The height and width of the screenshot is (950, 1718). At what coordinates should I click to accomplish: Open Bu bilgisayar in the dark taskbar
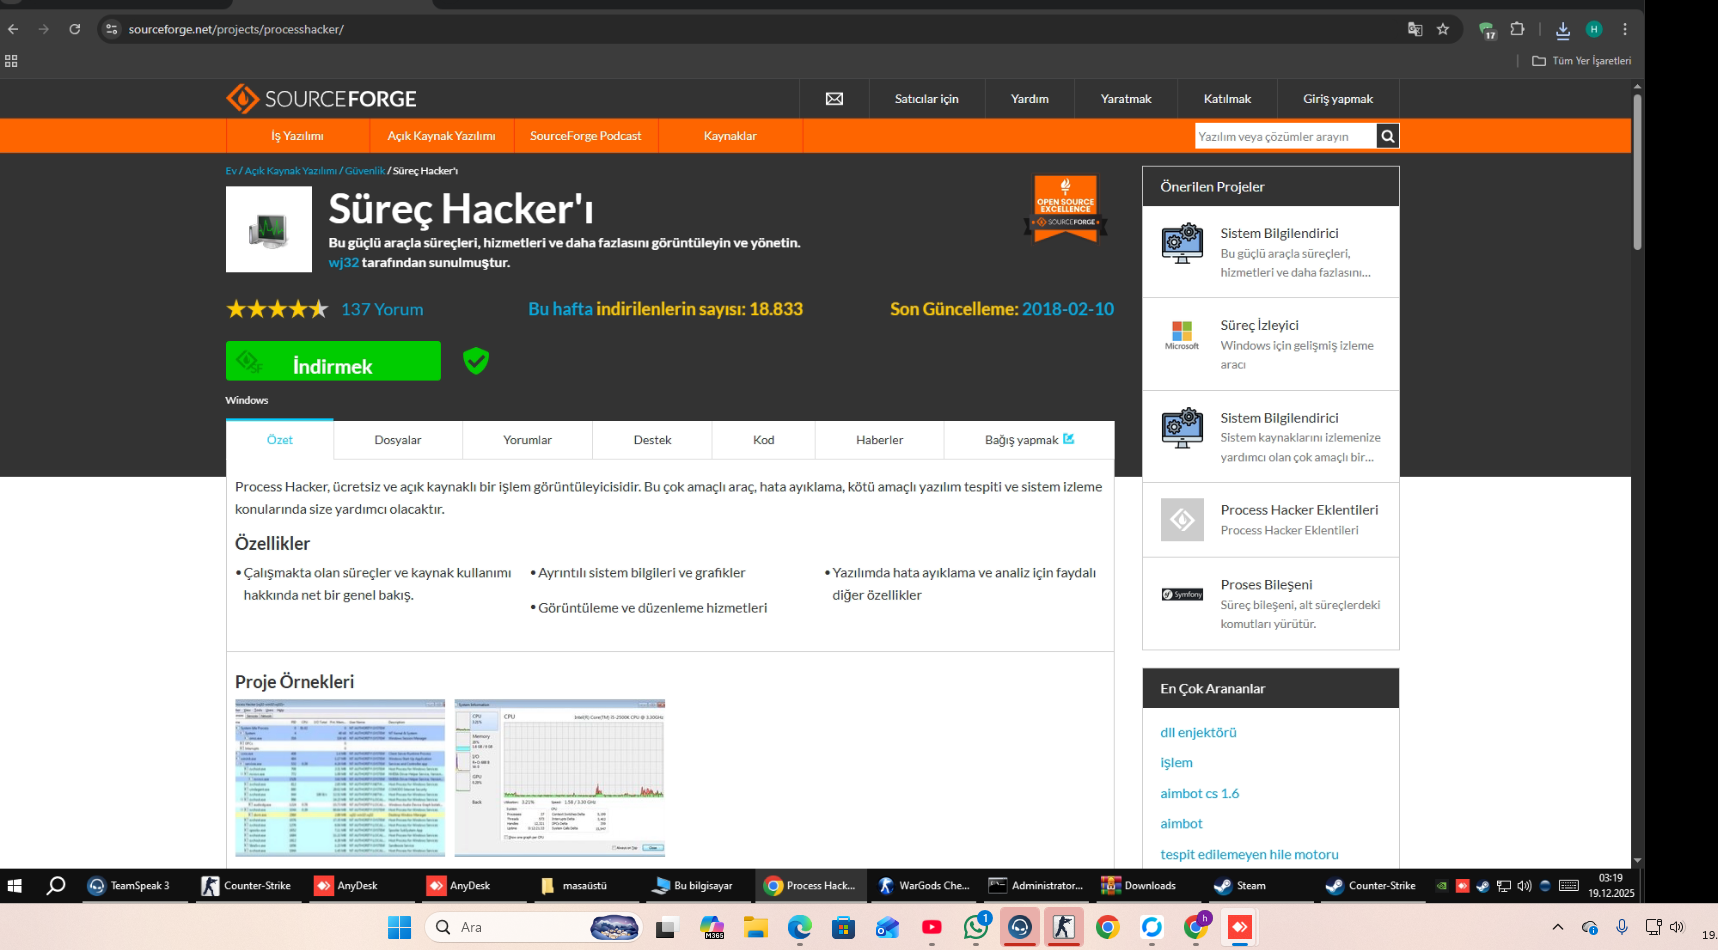[x=693, y=886]
